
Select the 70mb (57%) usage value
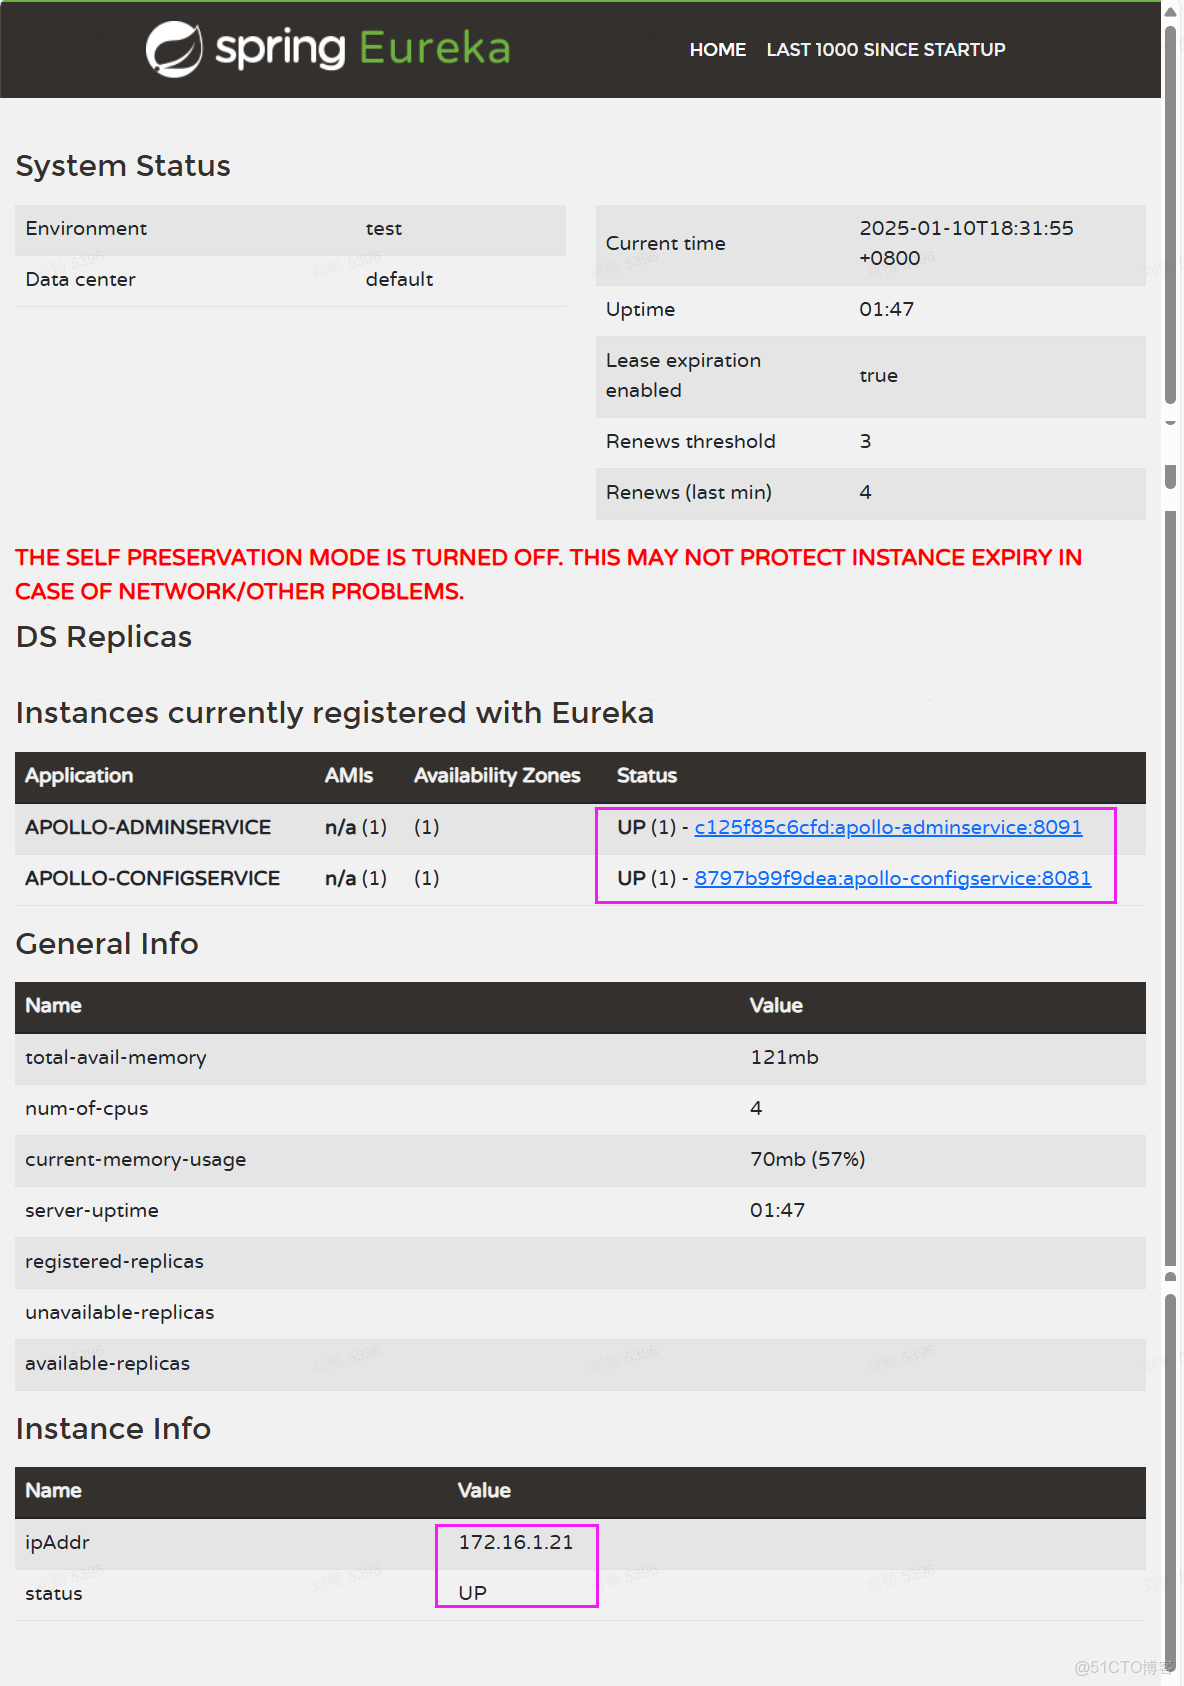pos(807,1160)
